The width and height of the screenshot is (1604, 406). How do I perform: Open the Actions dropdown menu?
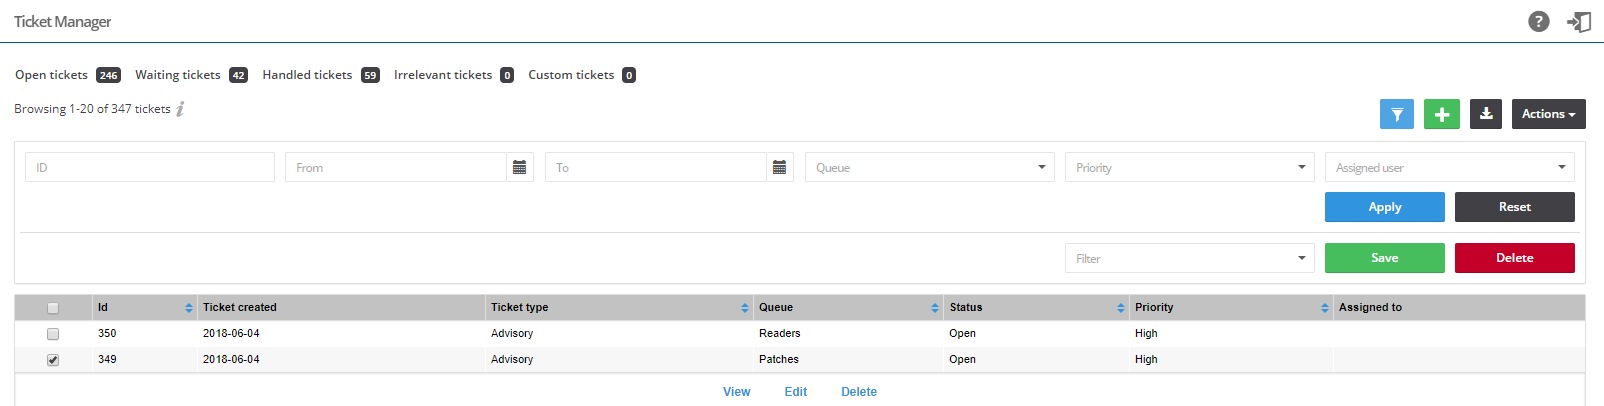point(1548,114)
